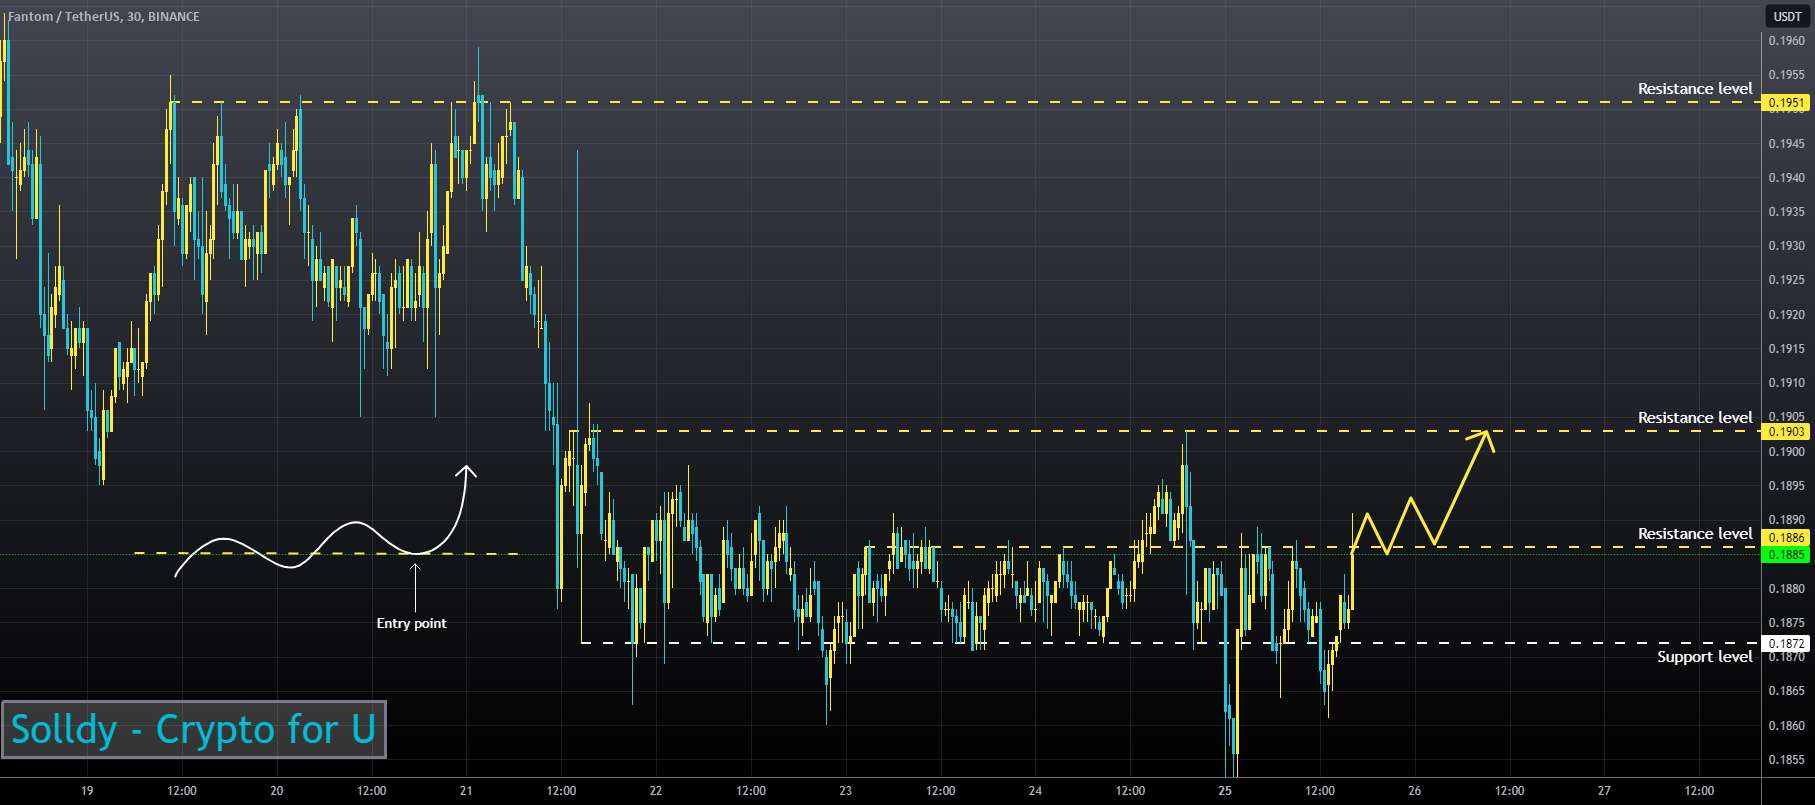Image resolution: width=1815 pixels, height=805 pixels.
Task: Click the 0.1915 price axis value
Action: (x=1786, y=349)
